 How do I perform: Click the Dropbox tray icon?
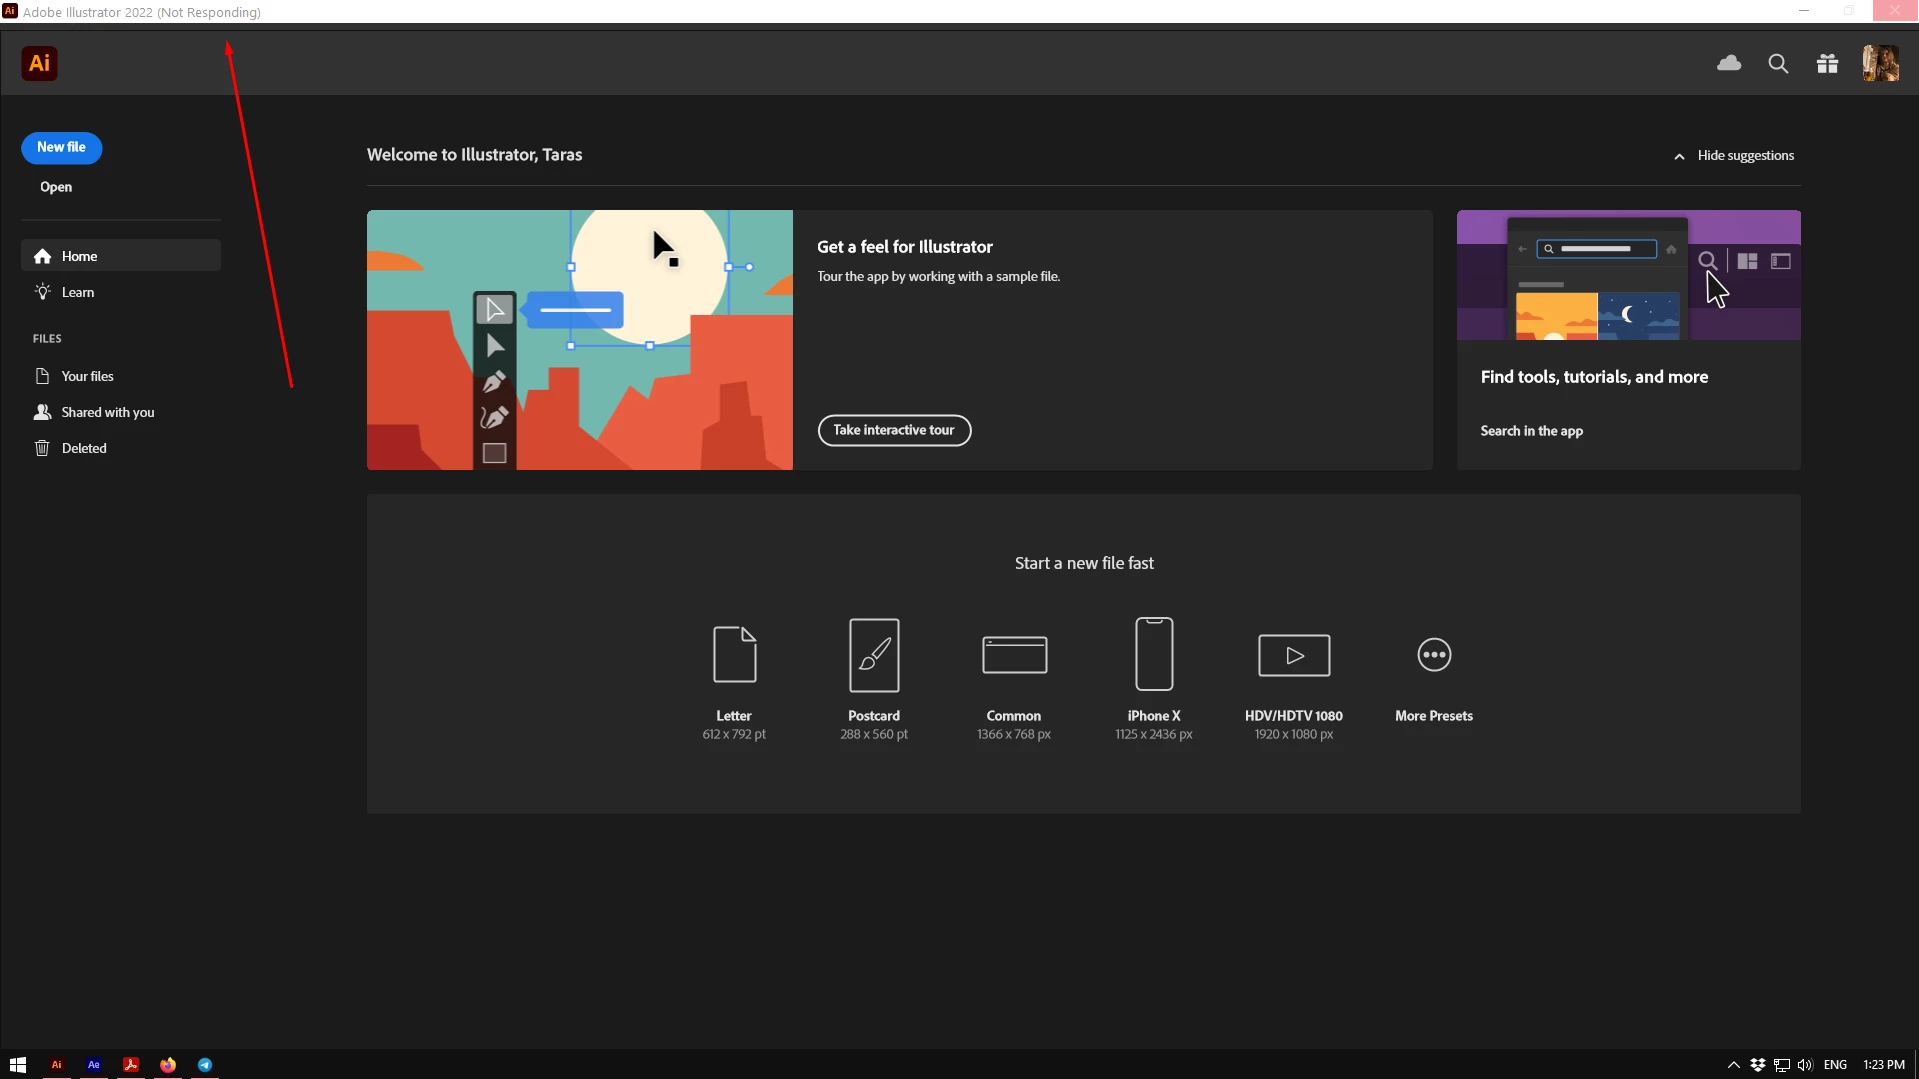coord(1757,1065)
